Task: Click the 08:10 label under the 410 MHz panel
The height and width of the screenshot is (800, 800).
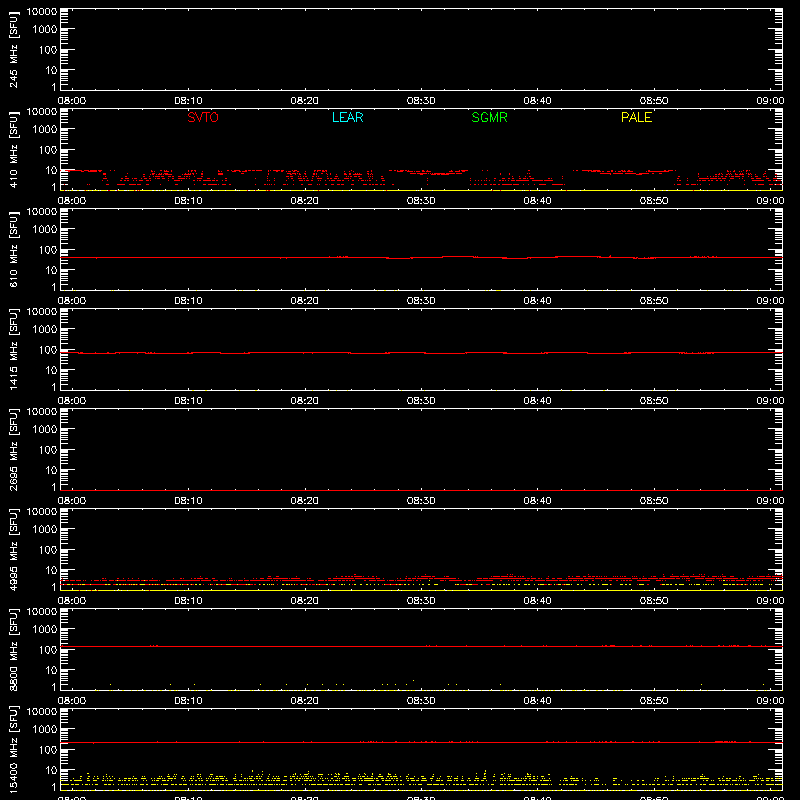Action: 188,201
